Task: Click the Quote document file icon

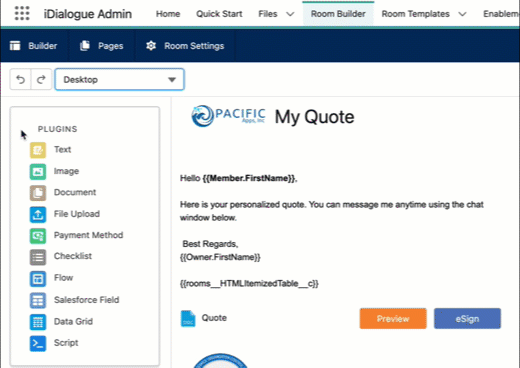Action: [x=188, y=318]
